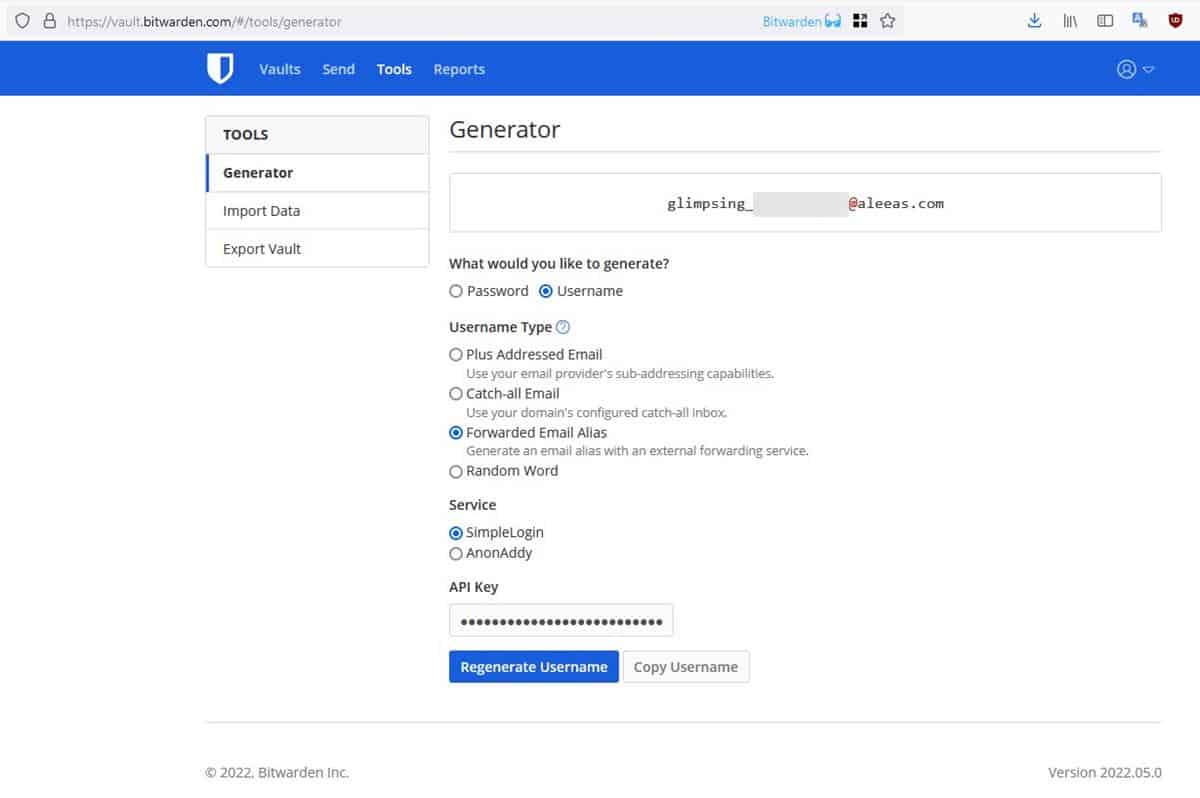
Task: Toggle the browser sidebar icon
Action: coord(1105,21)
